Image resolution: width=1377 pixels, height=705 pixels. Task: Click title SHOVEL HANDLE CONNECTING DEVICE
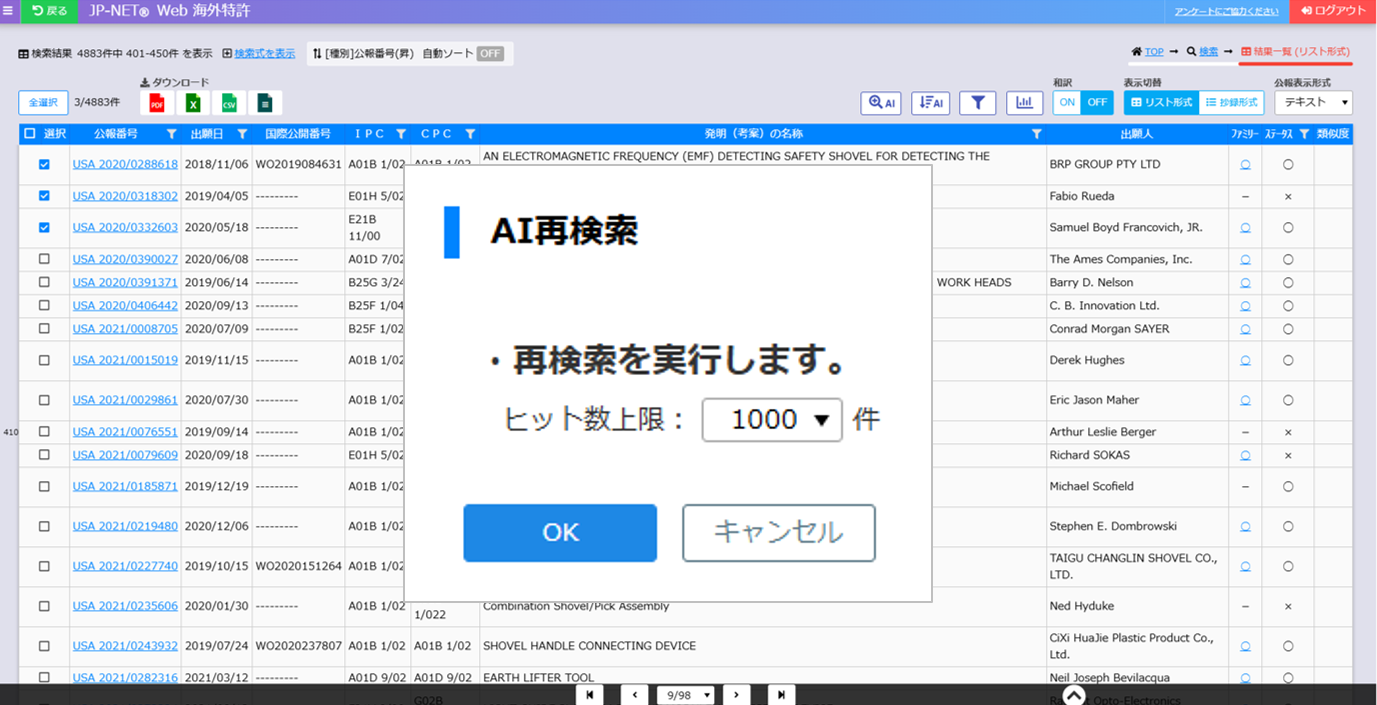pyautogui.click(x=589, y=646)
